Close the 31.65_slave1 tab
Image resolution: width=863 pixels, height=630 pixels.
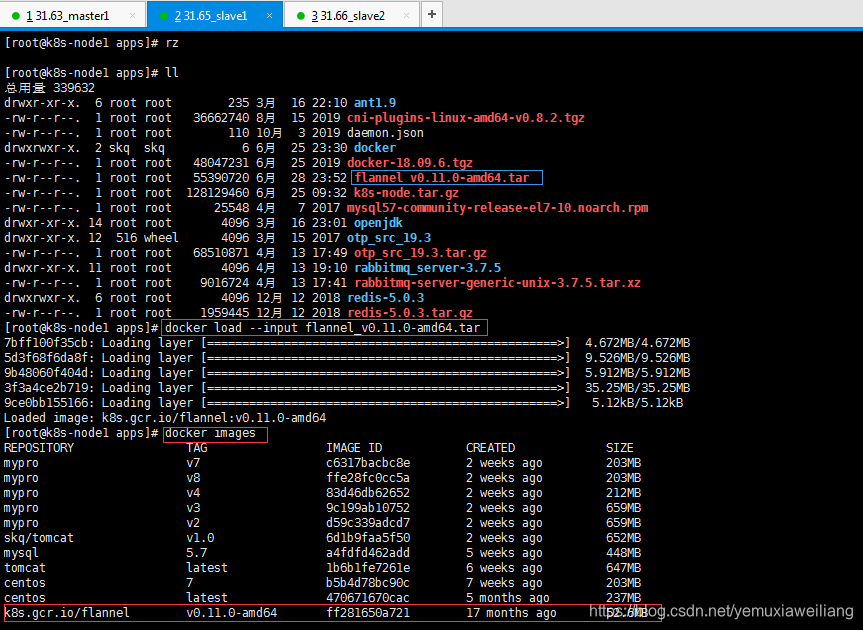coord(269,16)
